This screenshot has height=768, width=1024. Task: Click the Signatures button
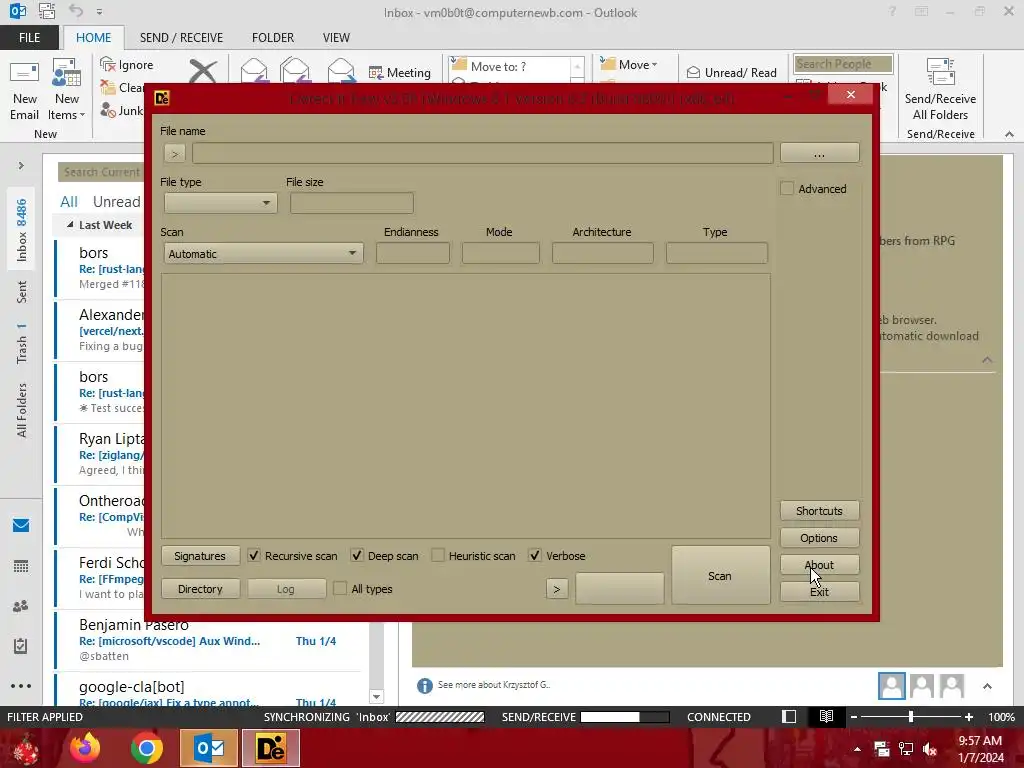pyautogui.click(x=200, y=556)
